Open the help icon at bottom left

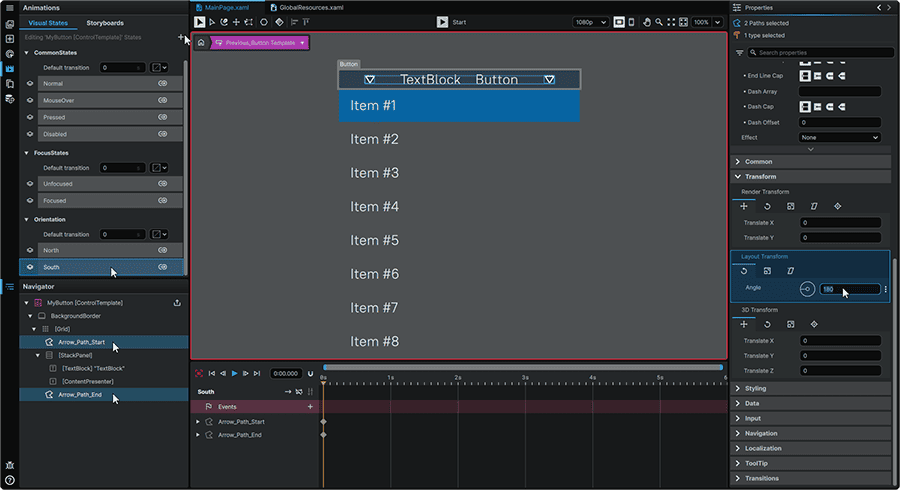tap(9, 480)
